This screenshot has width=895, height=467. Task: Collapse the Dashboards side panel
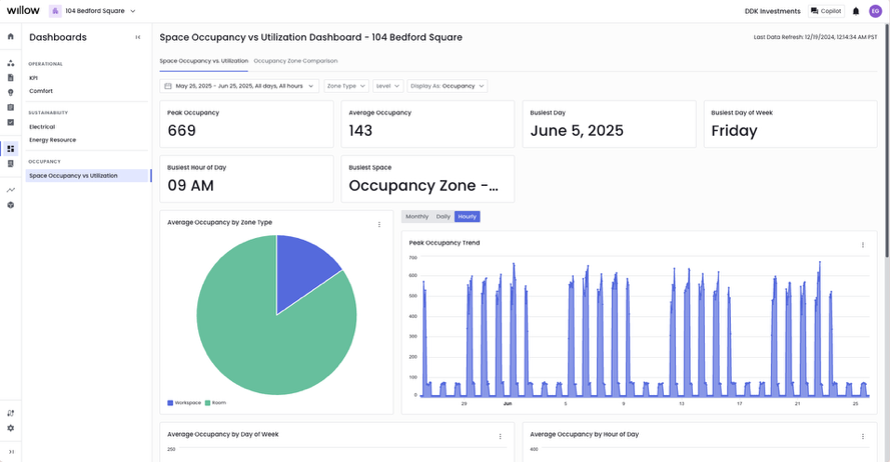[138, 37]
